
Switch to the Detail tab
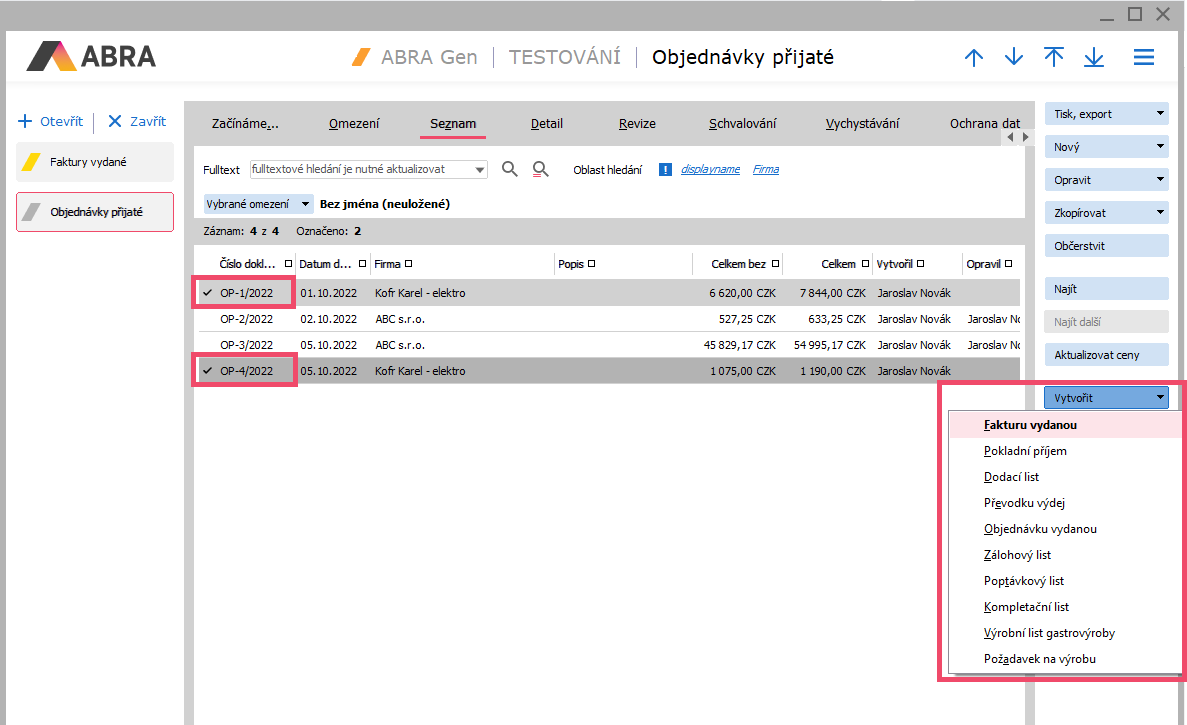click(546, 124)
